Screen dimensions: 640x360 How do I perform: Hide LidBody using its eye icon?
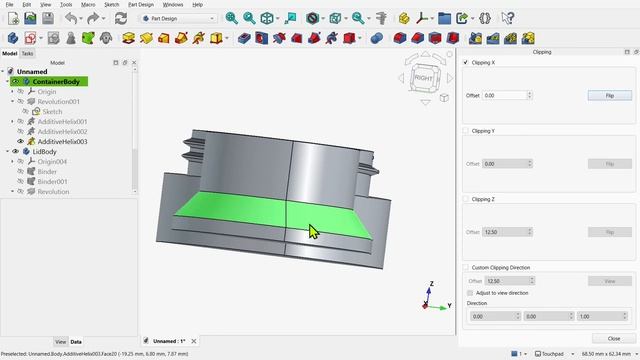click(x=15, y=151)
